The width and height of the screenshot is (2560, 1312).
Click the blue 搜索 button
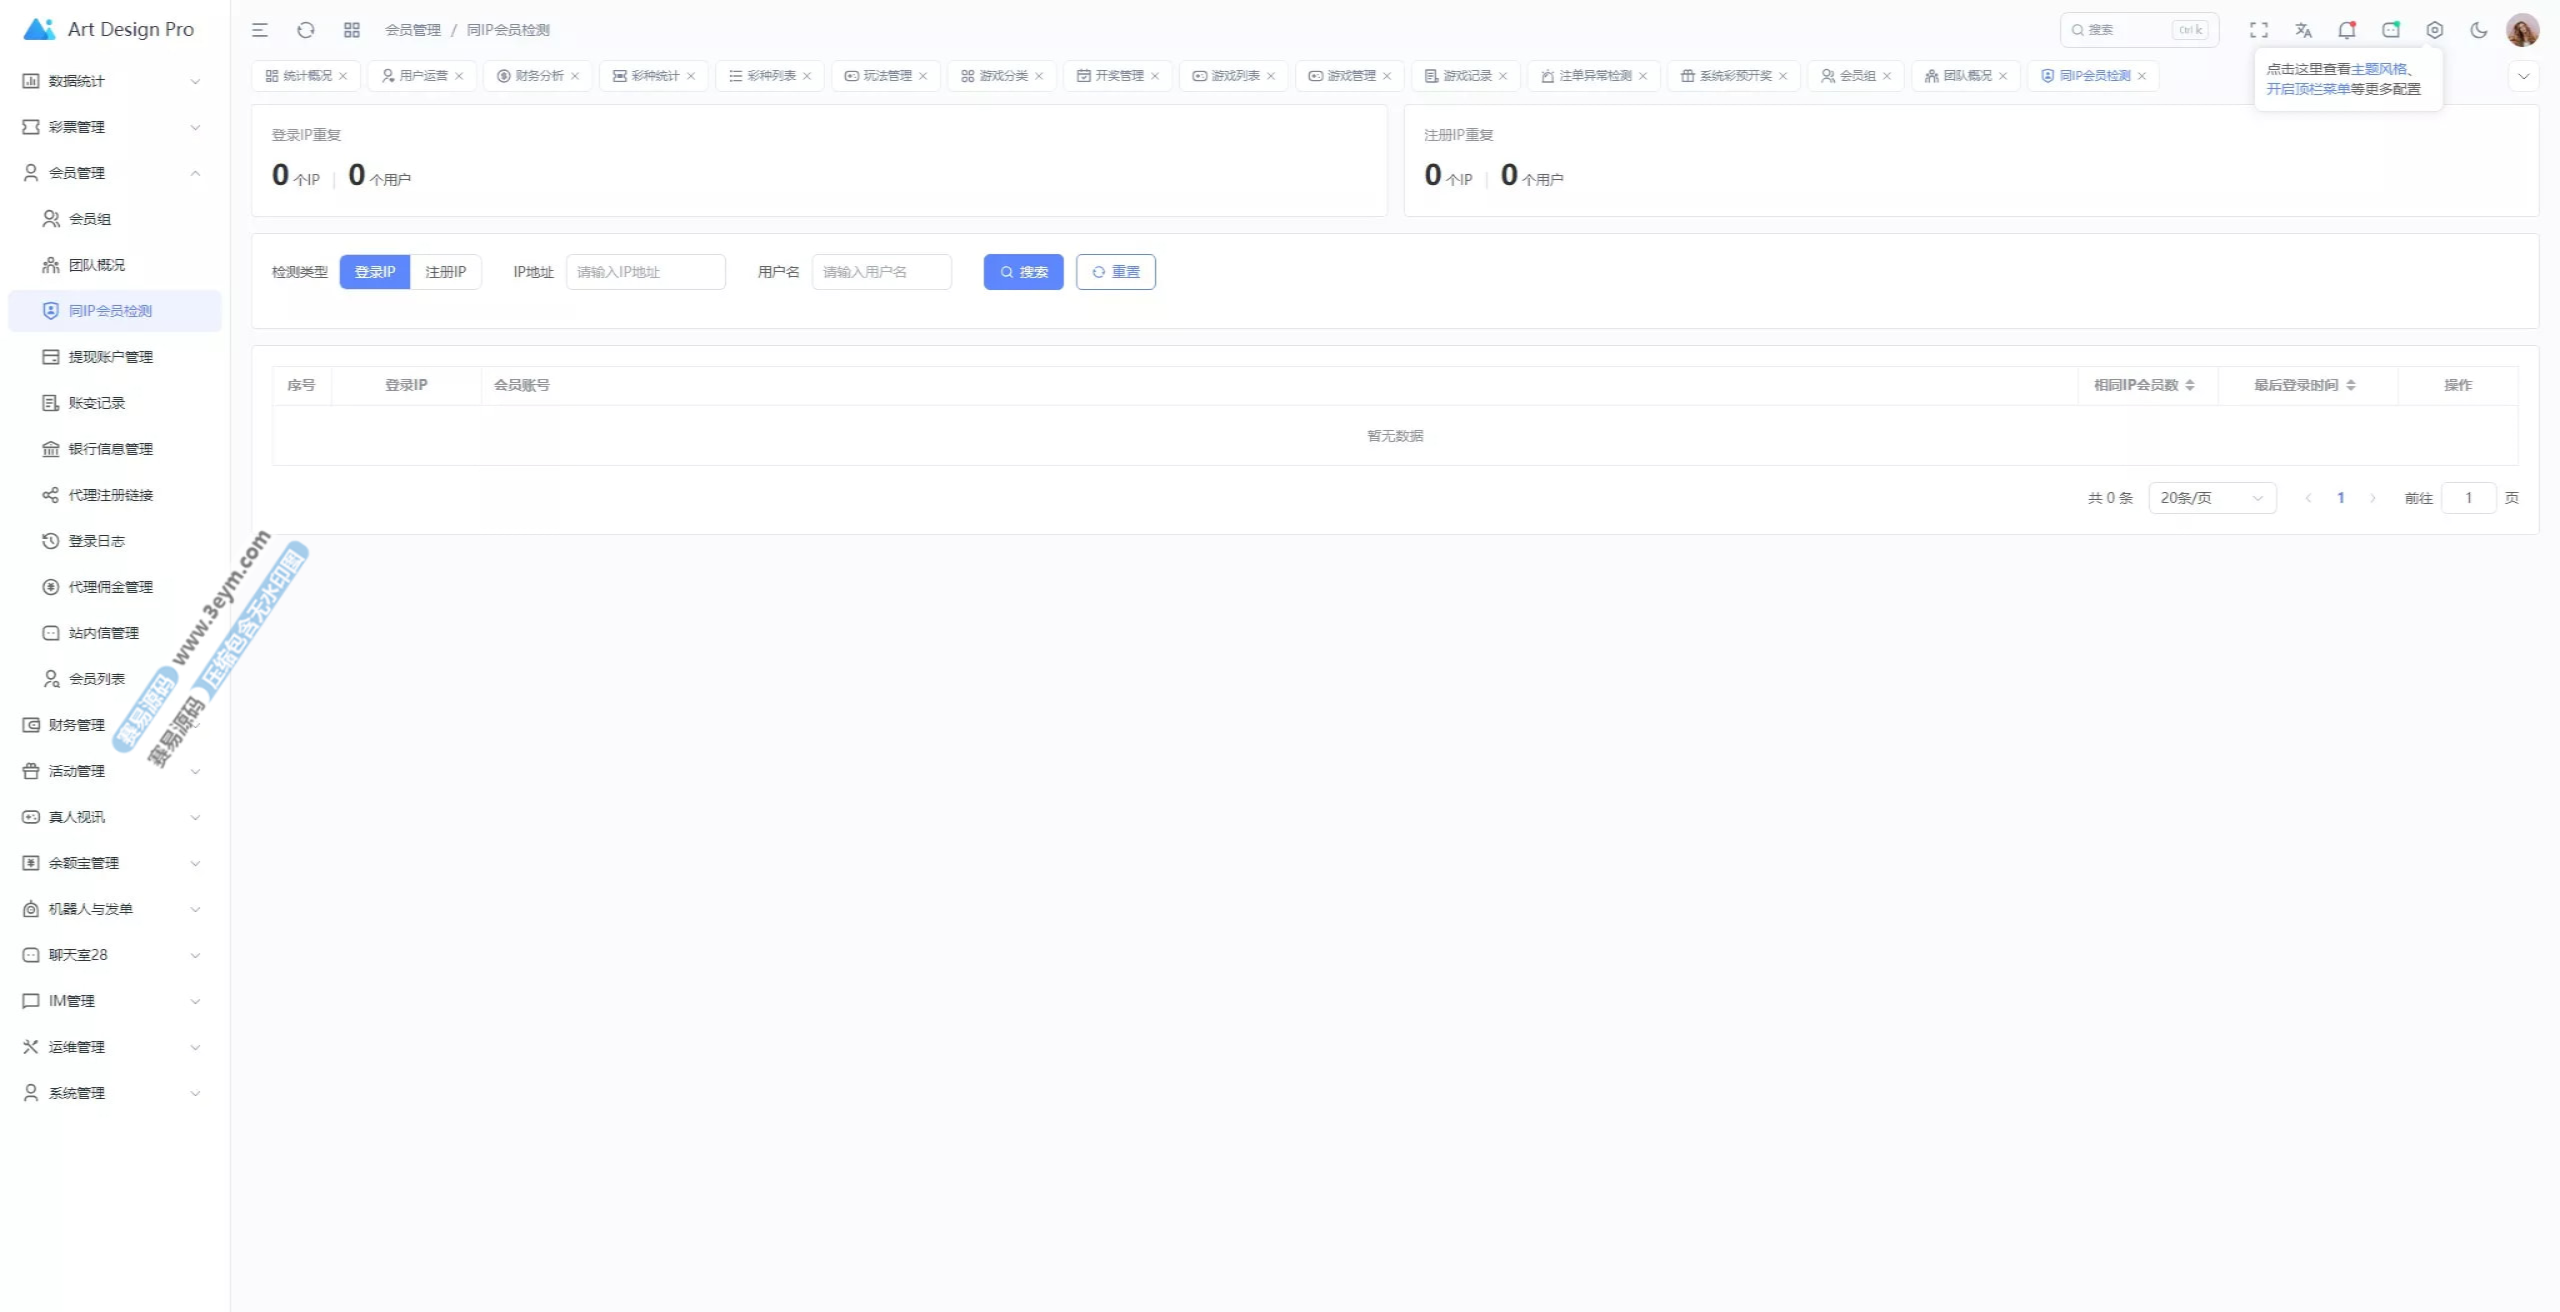click(x=1023, y=272)
